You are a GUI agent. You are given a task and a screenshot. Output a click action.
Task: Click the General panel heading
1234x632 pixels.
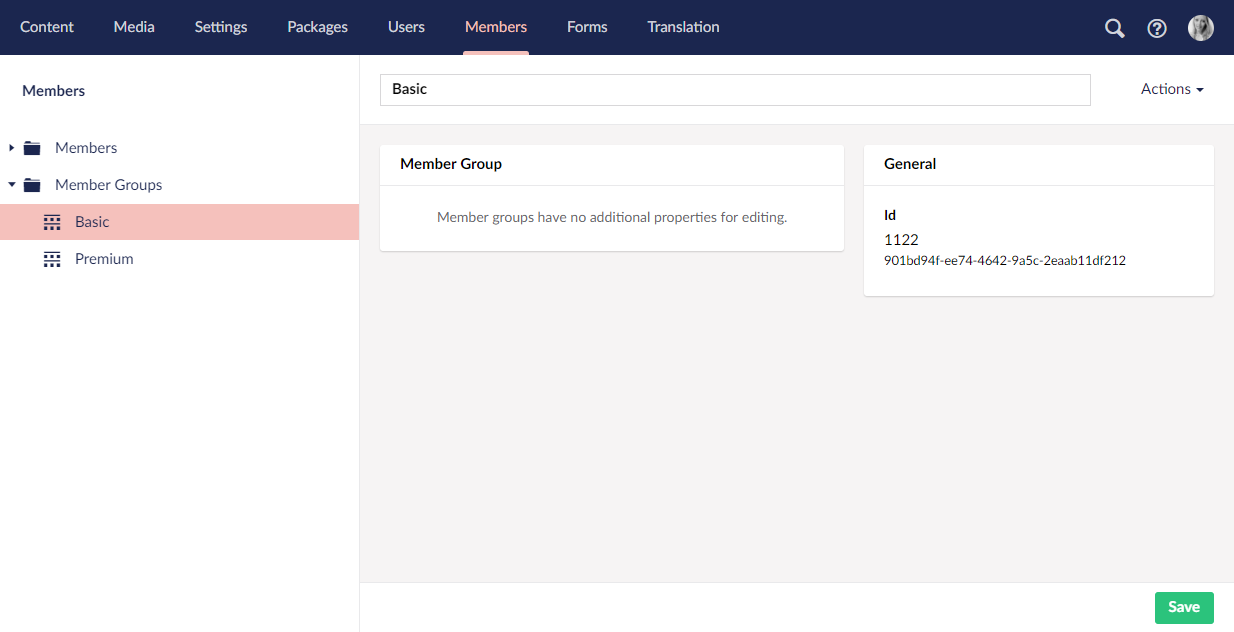click(910, 164)
